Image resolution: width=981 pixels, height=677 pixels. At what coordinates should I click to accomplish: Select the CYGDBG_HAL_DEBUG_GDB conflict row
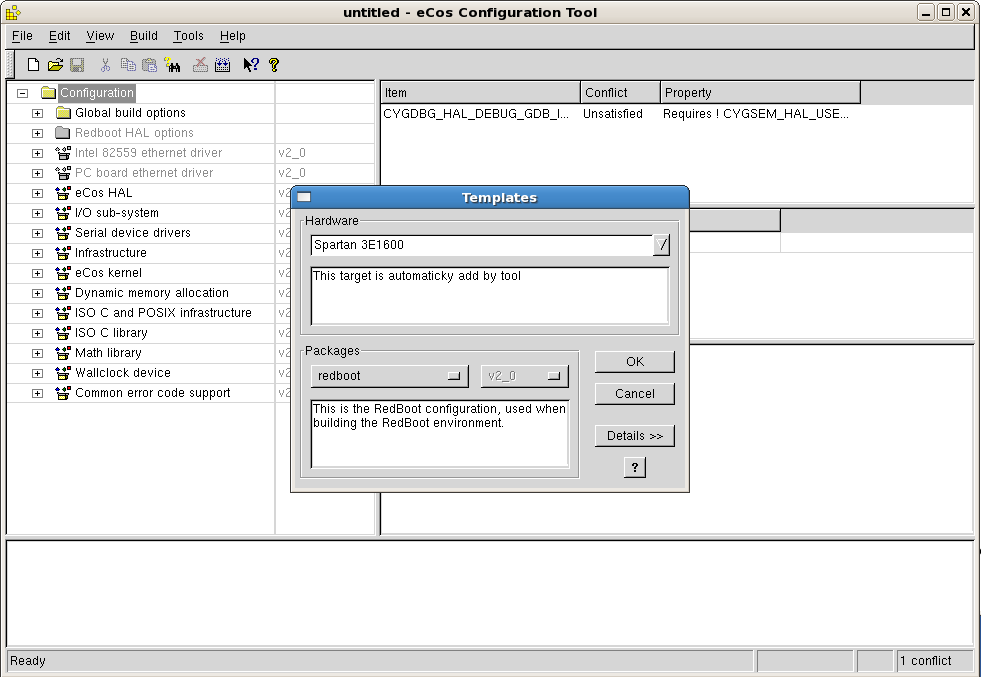[x=476, y=114]
